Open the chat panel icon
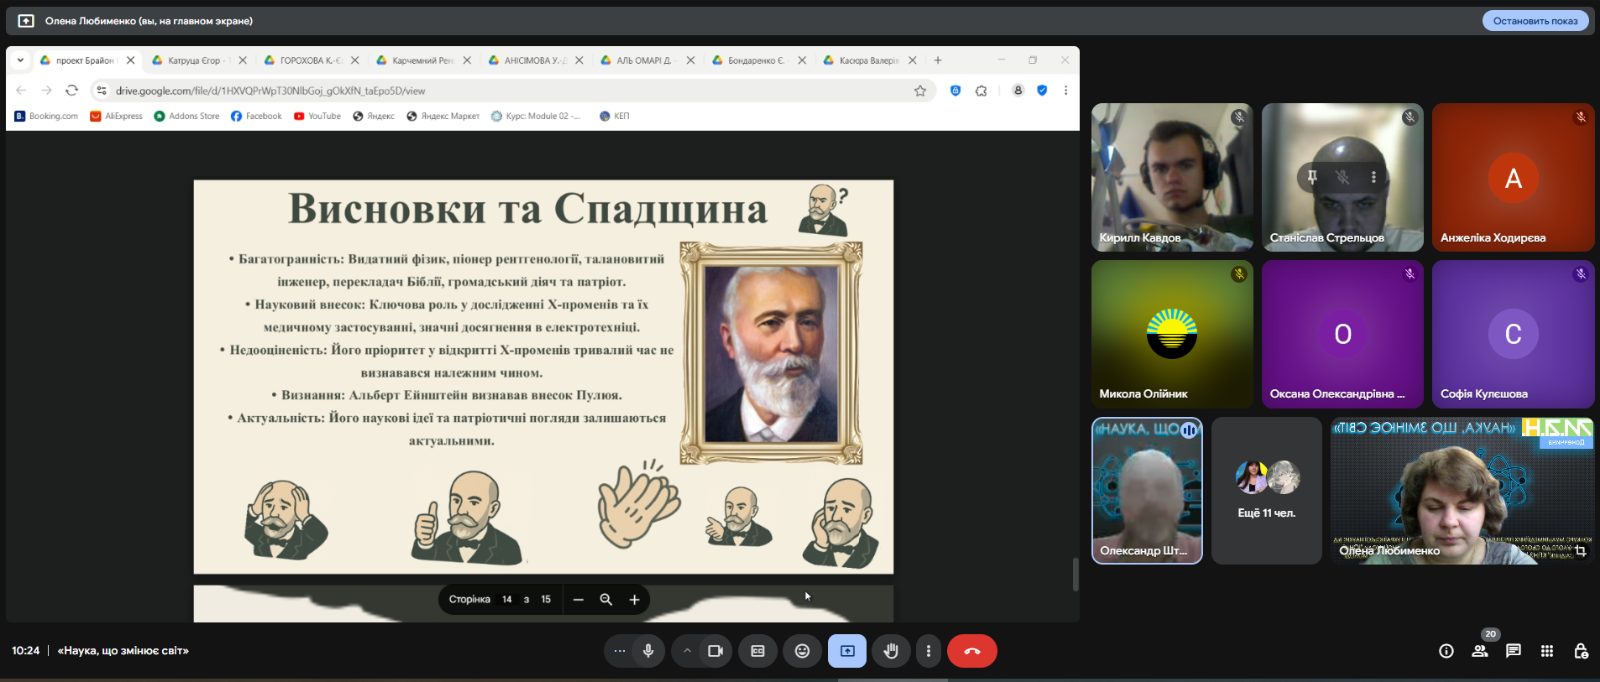The height and width of the screenshot is (682, 1600). coord(1513,651)
